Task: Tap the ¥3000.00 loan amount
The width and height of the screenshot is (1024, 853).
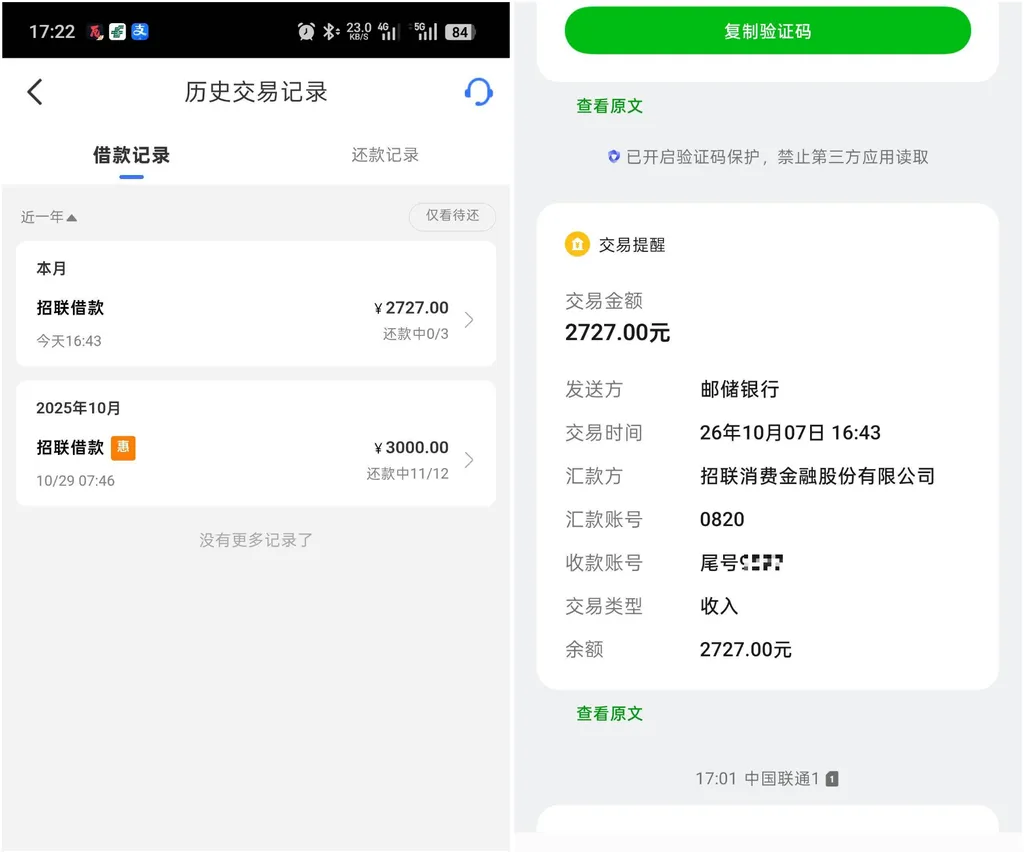Action: click(x=411, y=447)
